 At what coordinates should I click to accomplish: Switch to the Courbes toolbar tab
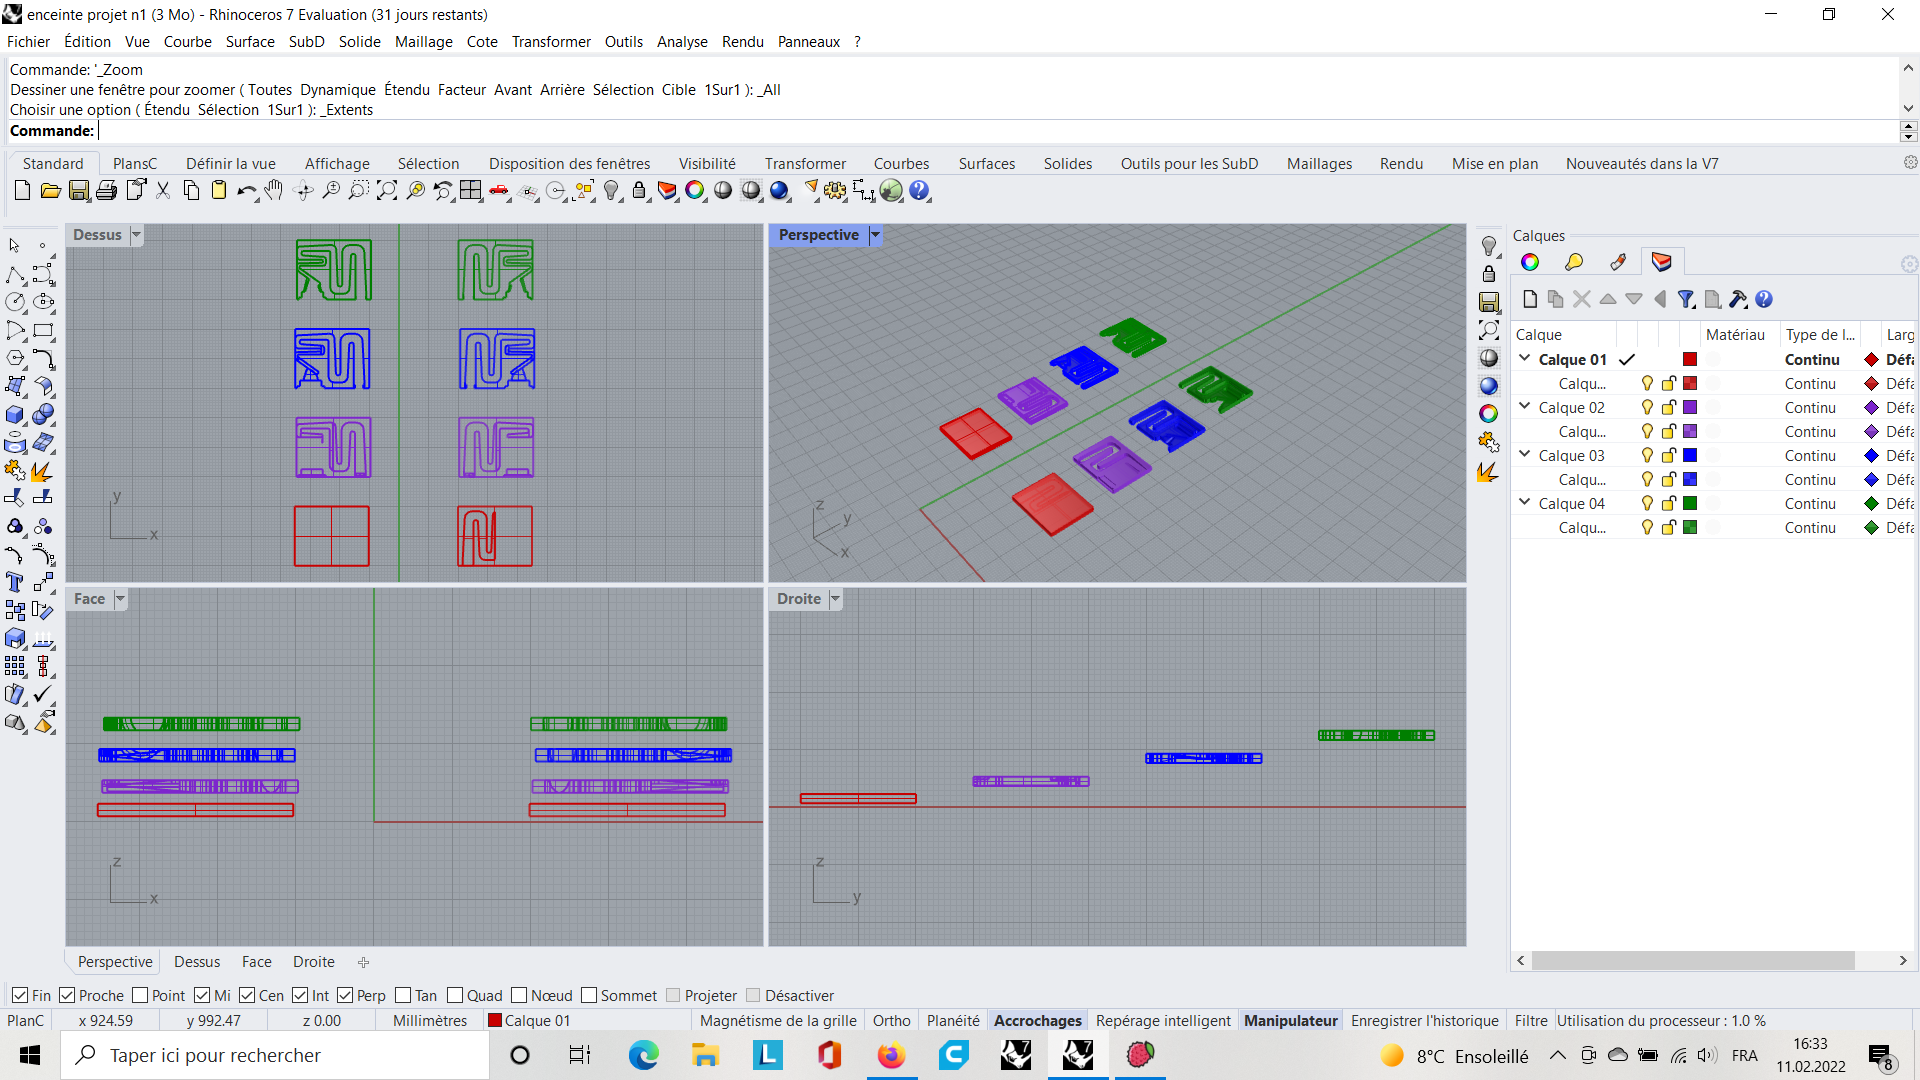[900, 163]
